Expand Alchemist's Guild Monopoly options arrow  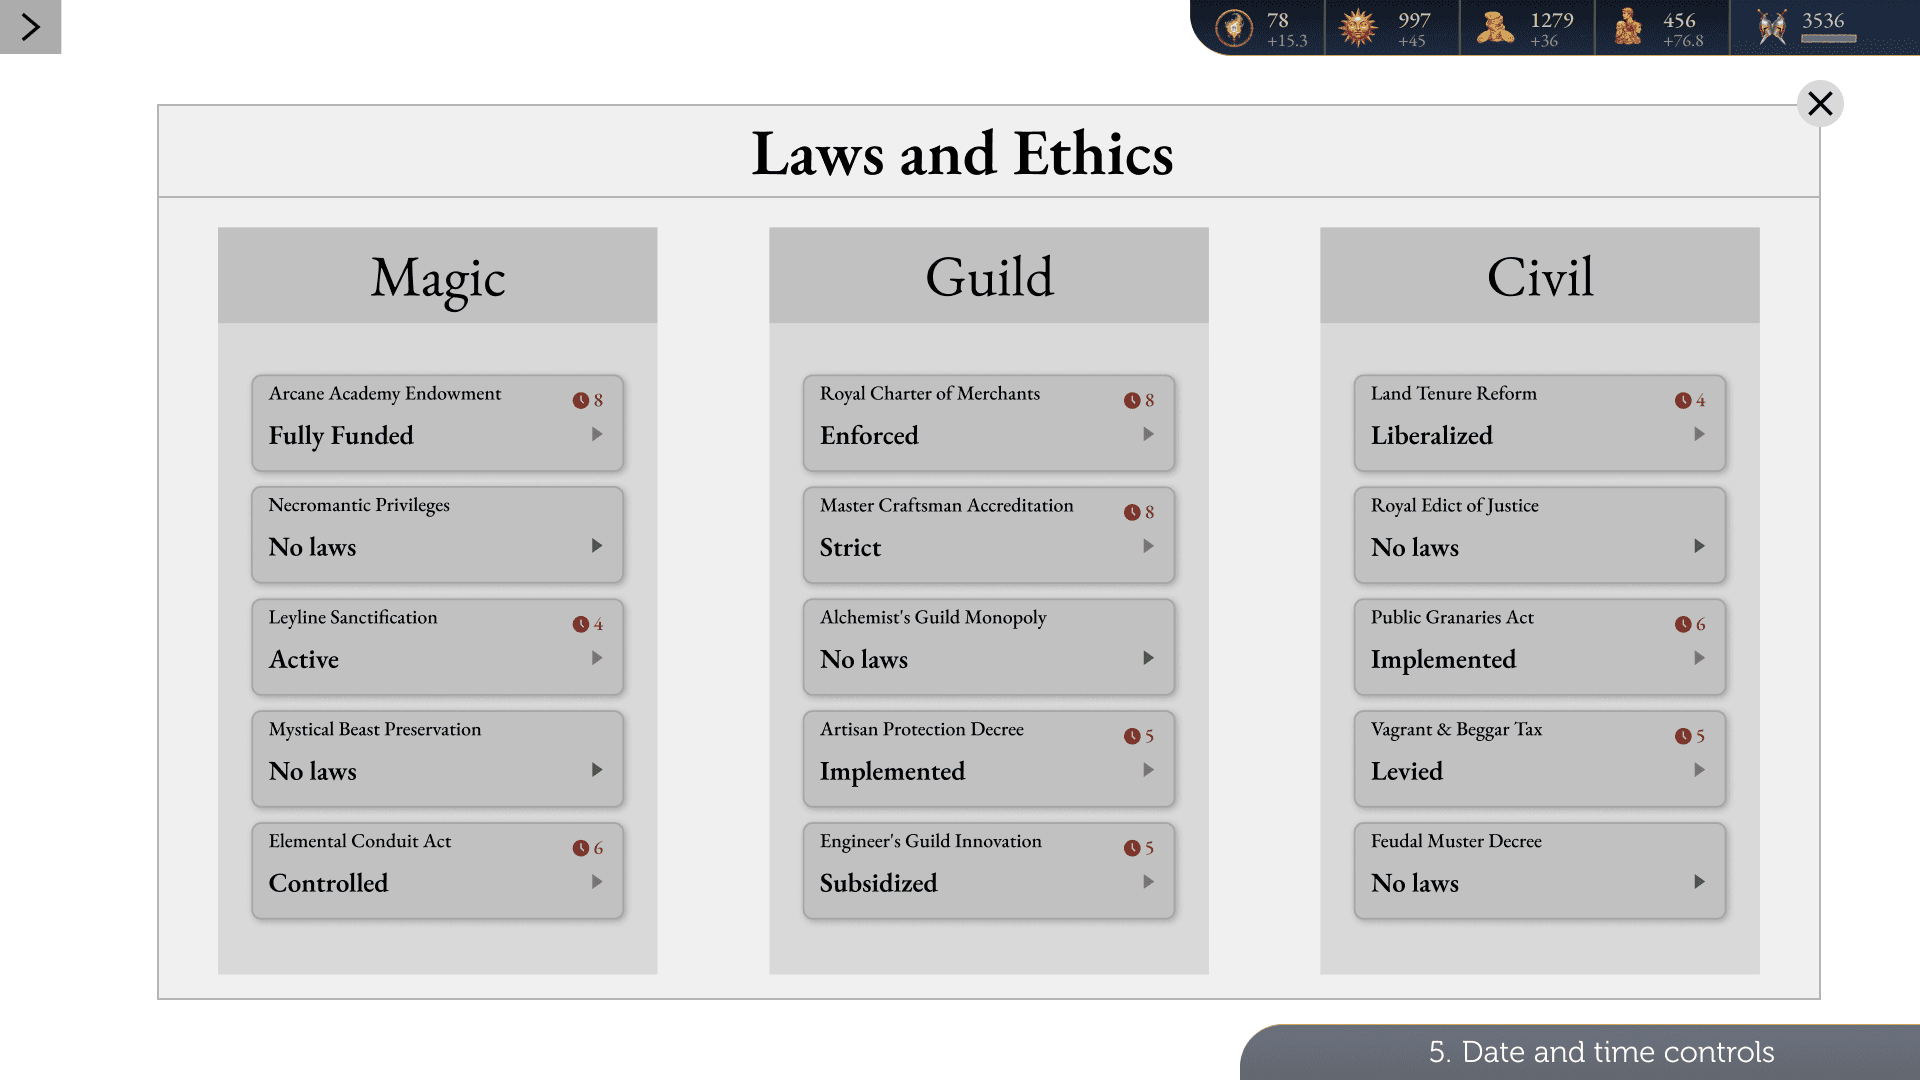click(x=1148, y=658)
